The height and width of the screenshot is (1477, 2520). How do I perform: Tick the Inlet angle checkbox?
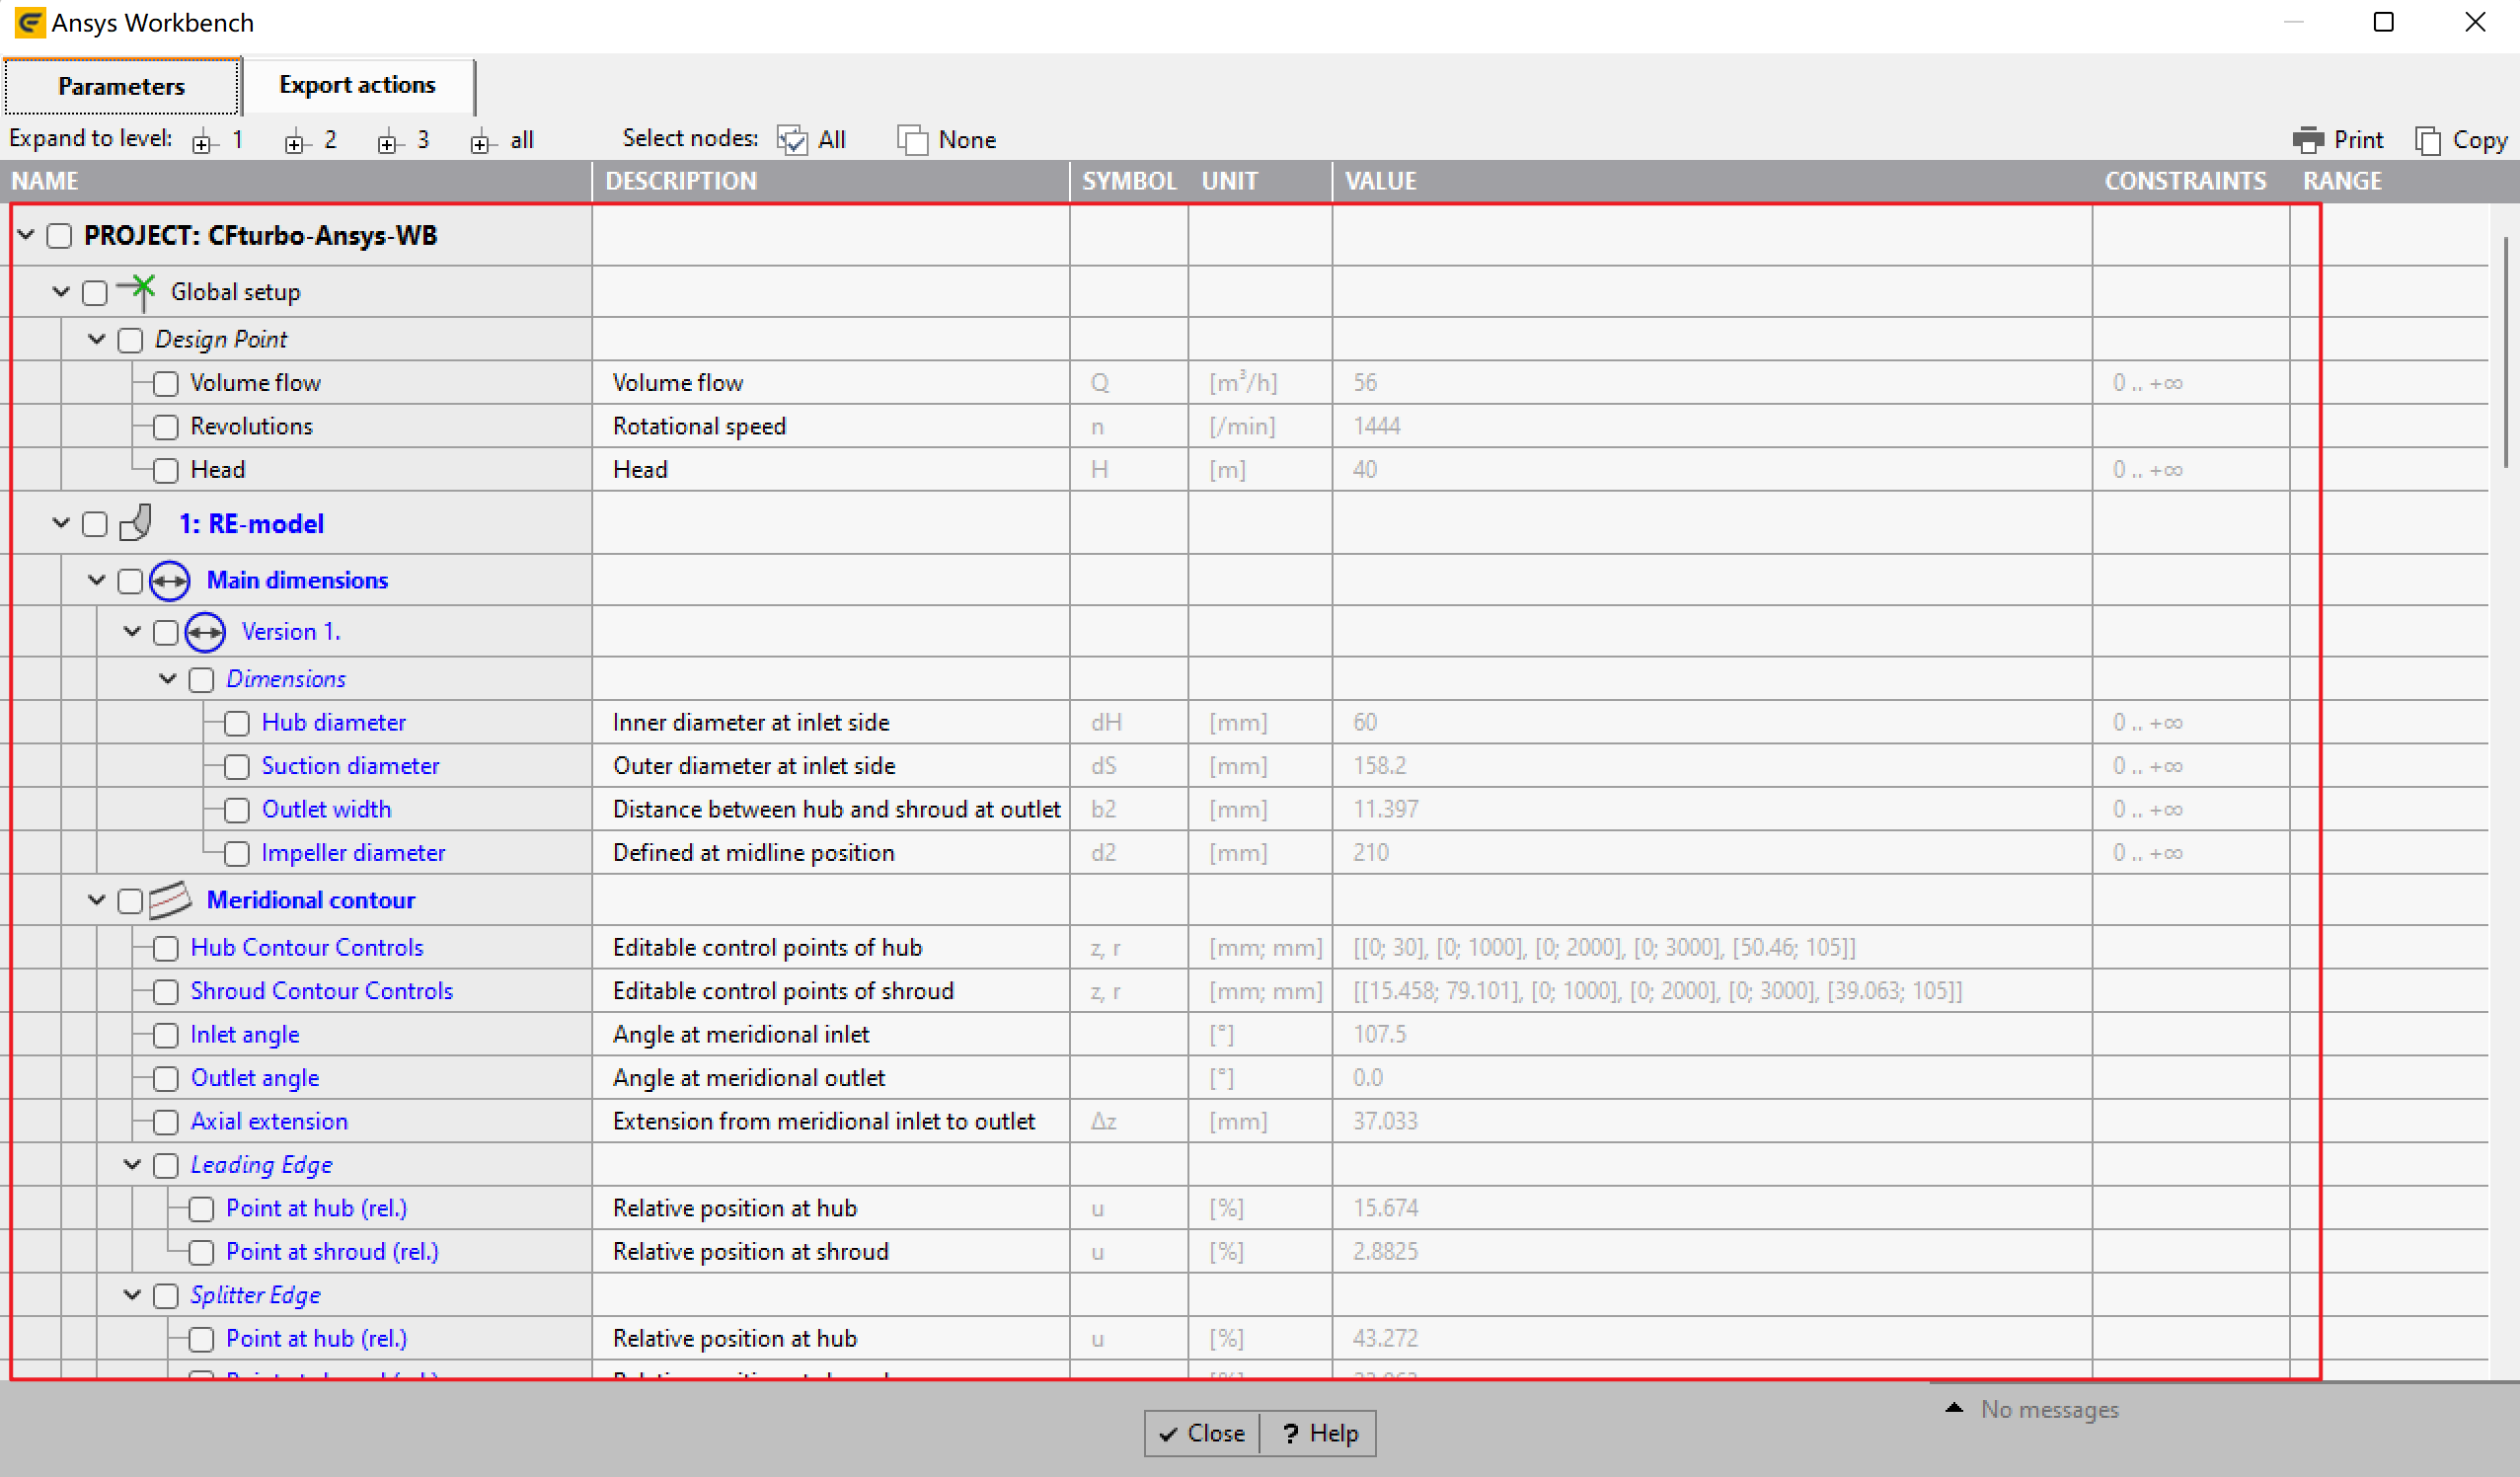tap(166, 1035)
